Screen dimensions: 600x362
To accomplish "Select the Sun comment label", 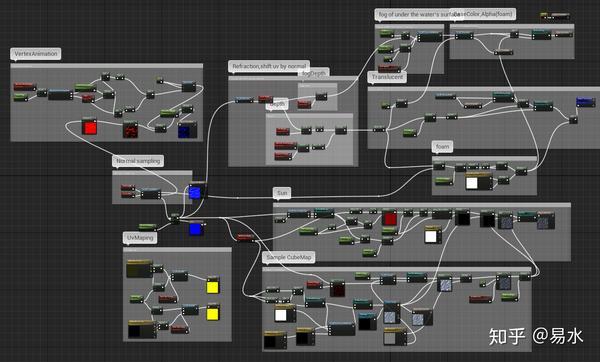I will (282, 193).
